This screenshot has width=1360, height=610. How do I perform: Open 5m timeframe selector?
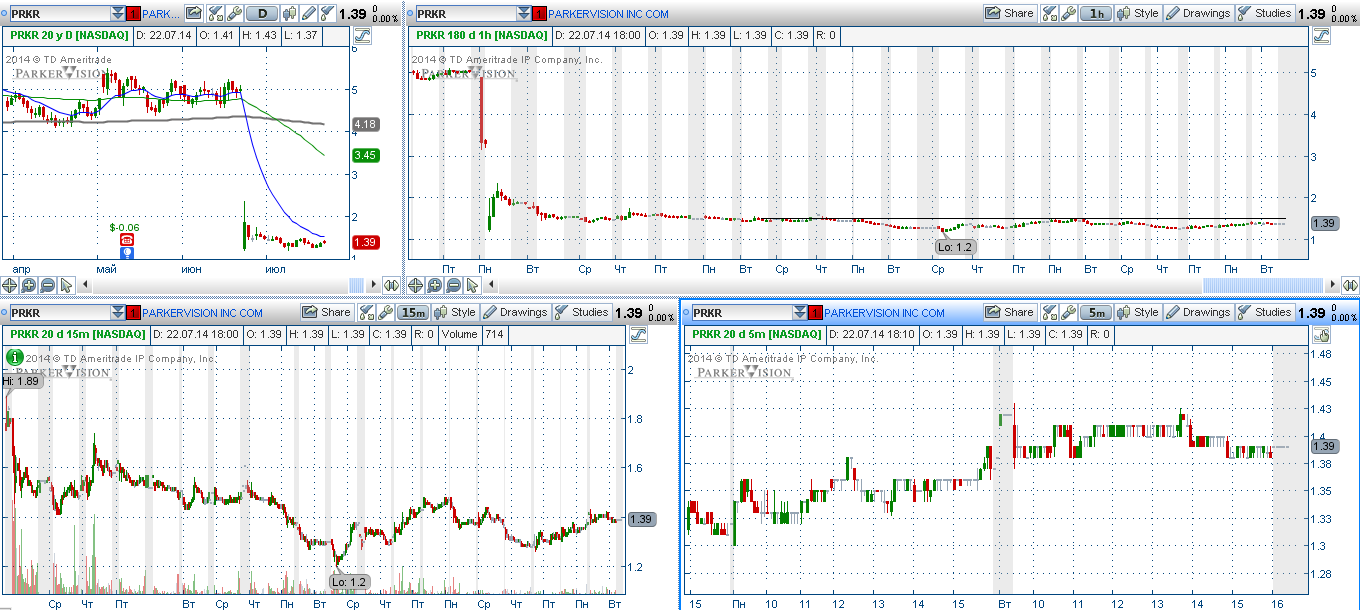coord(1097,313)
